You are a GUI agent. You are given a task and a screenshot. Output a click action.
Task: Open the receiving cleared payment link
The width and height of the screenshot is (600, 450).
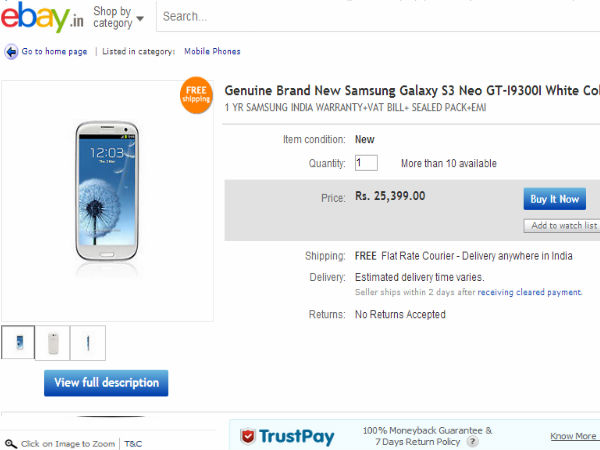point(529,293)
